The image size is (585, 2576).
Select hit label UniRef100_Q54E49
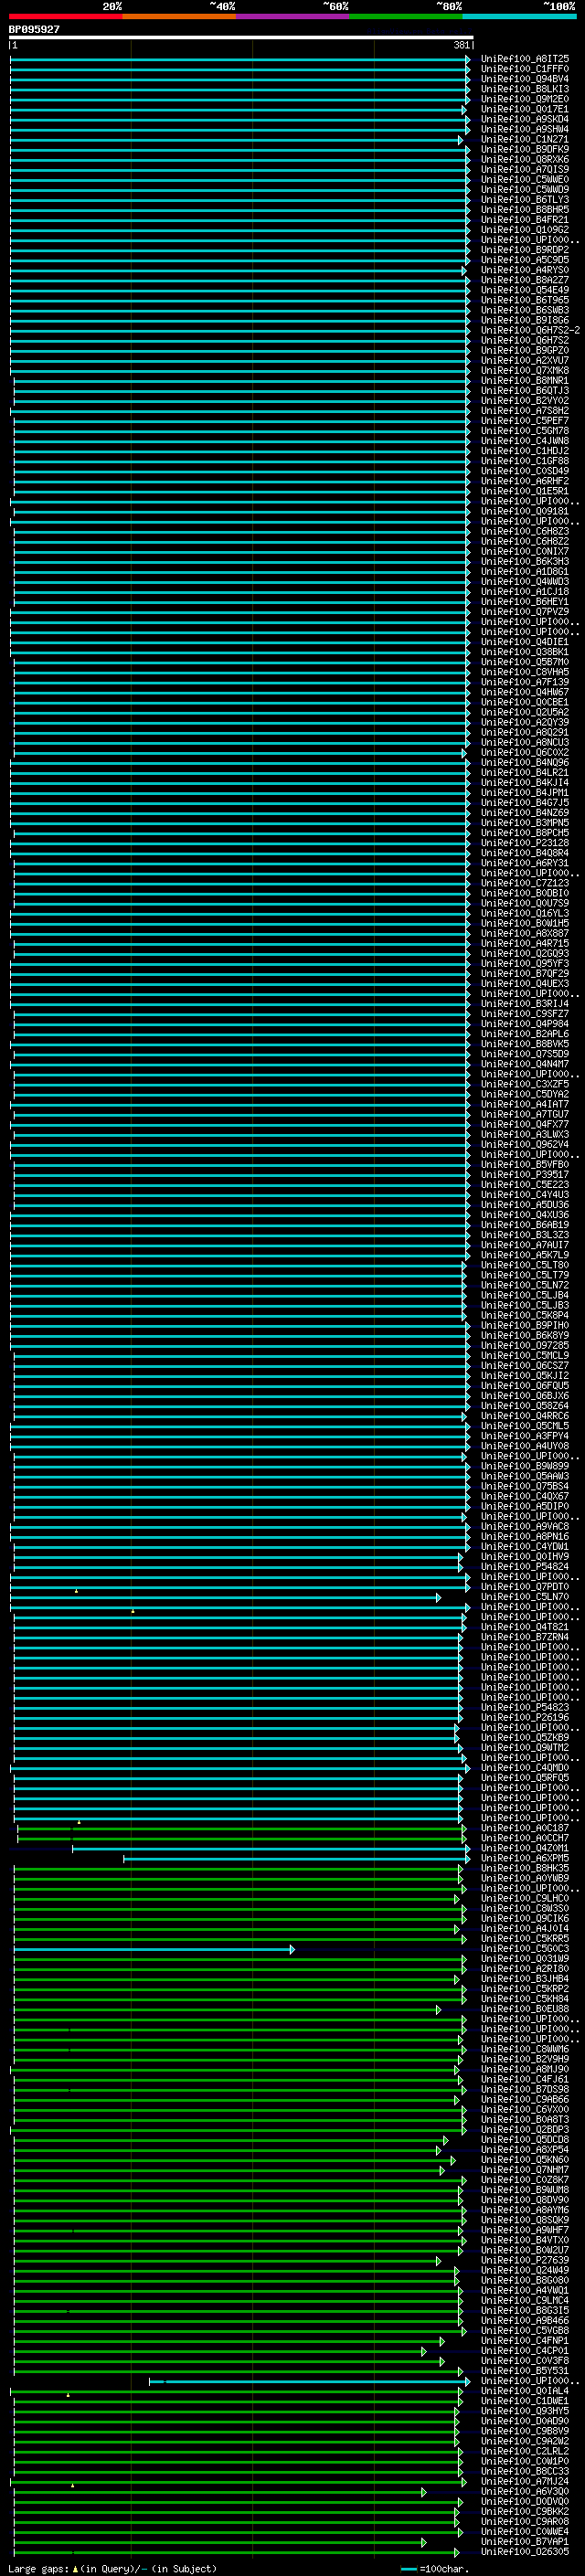524,290
